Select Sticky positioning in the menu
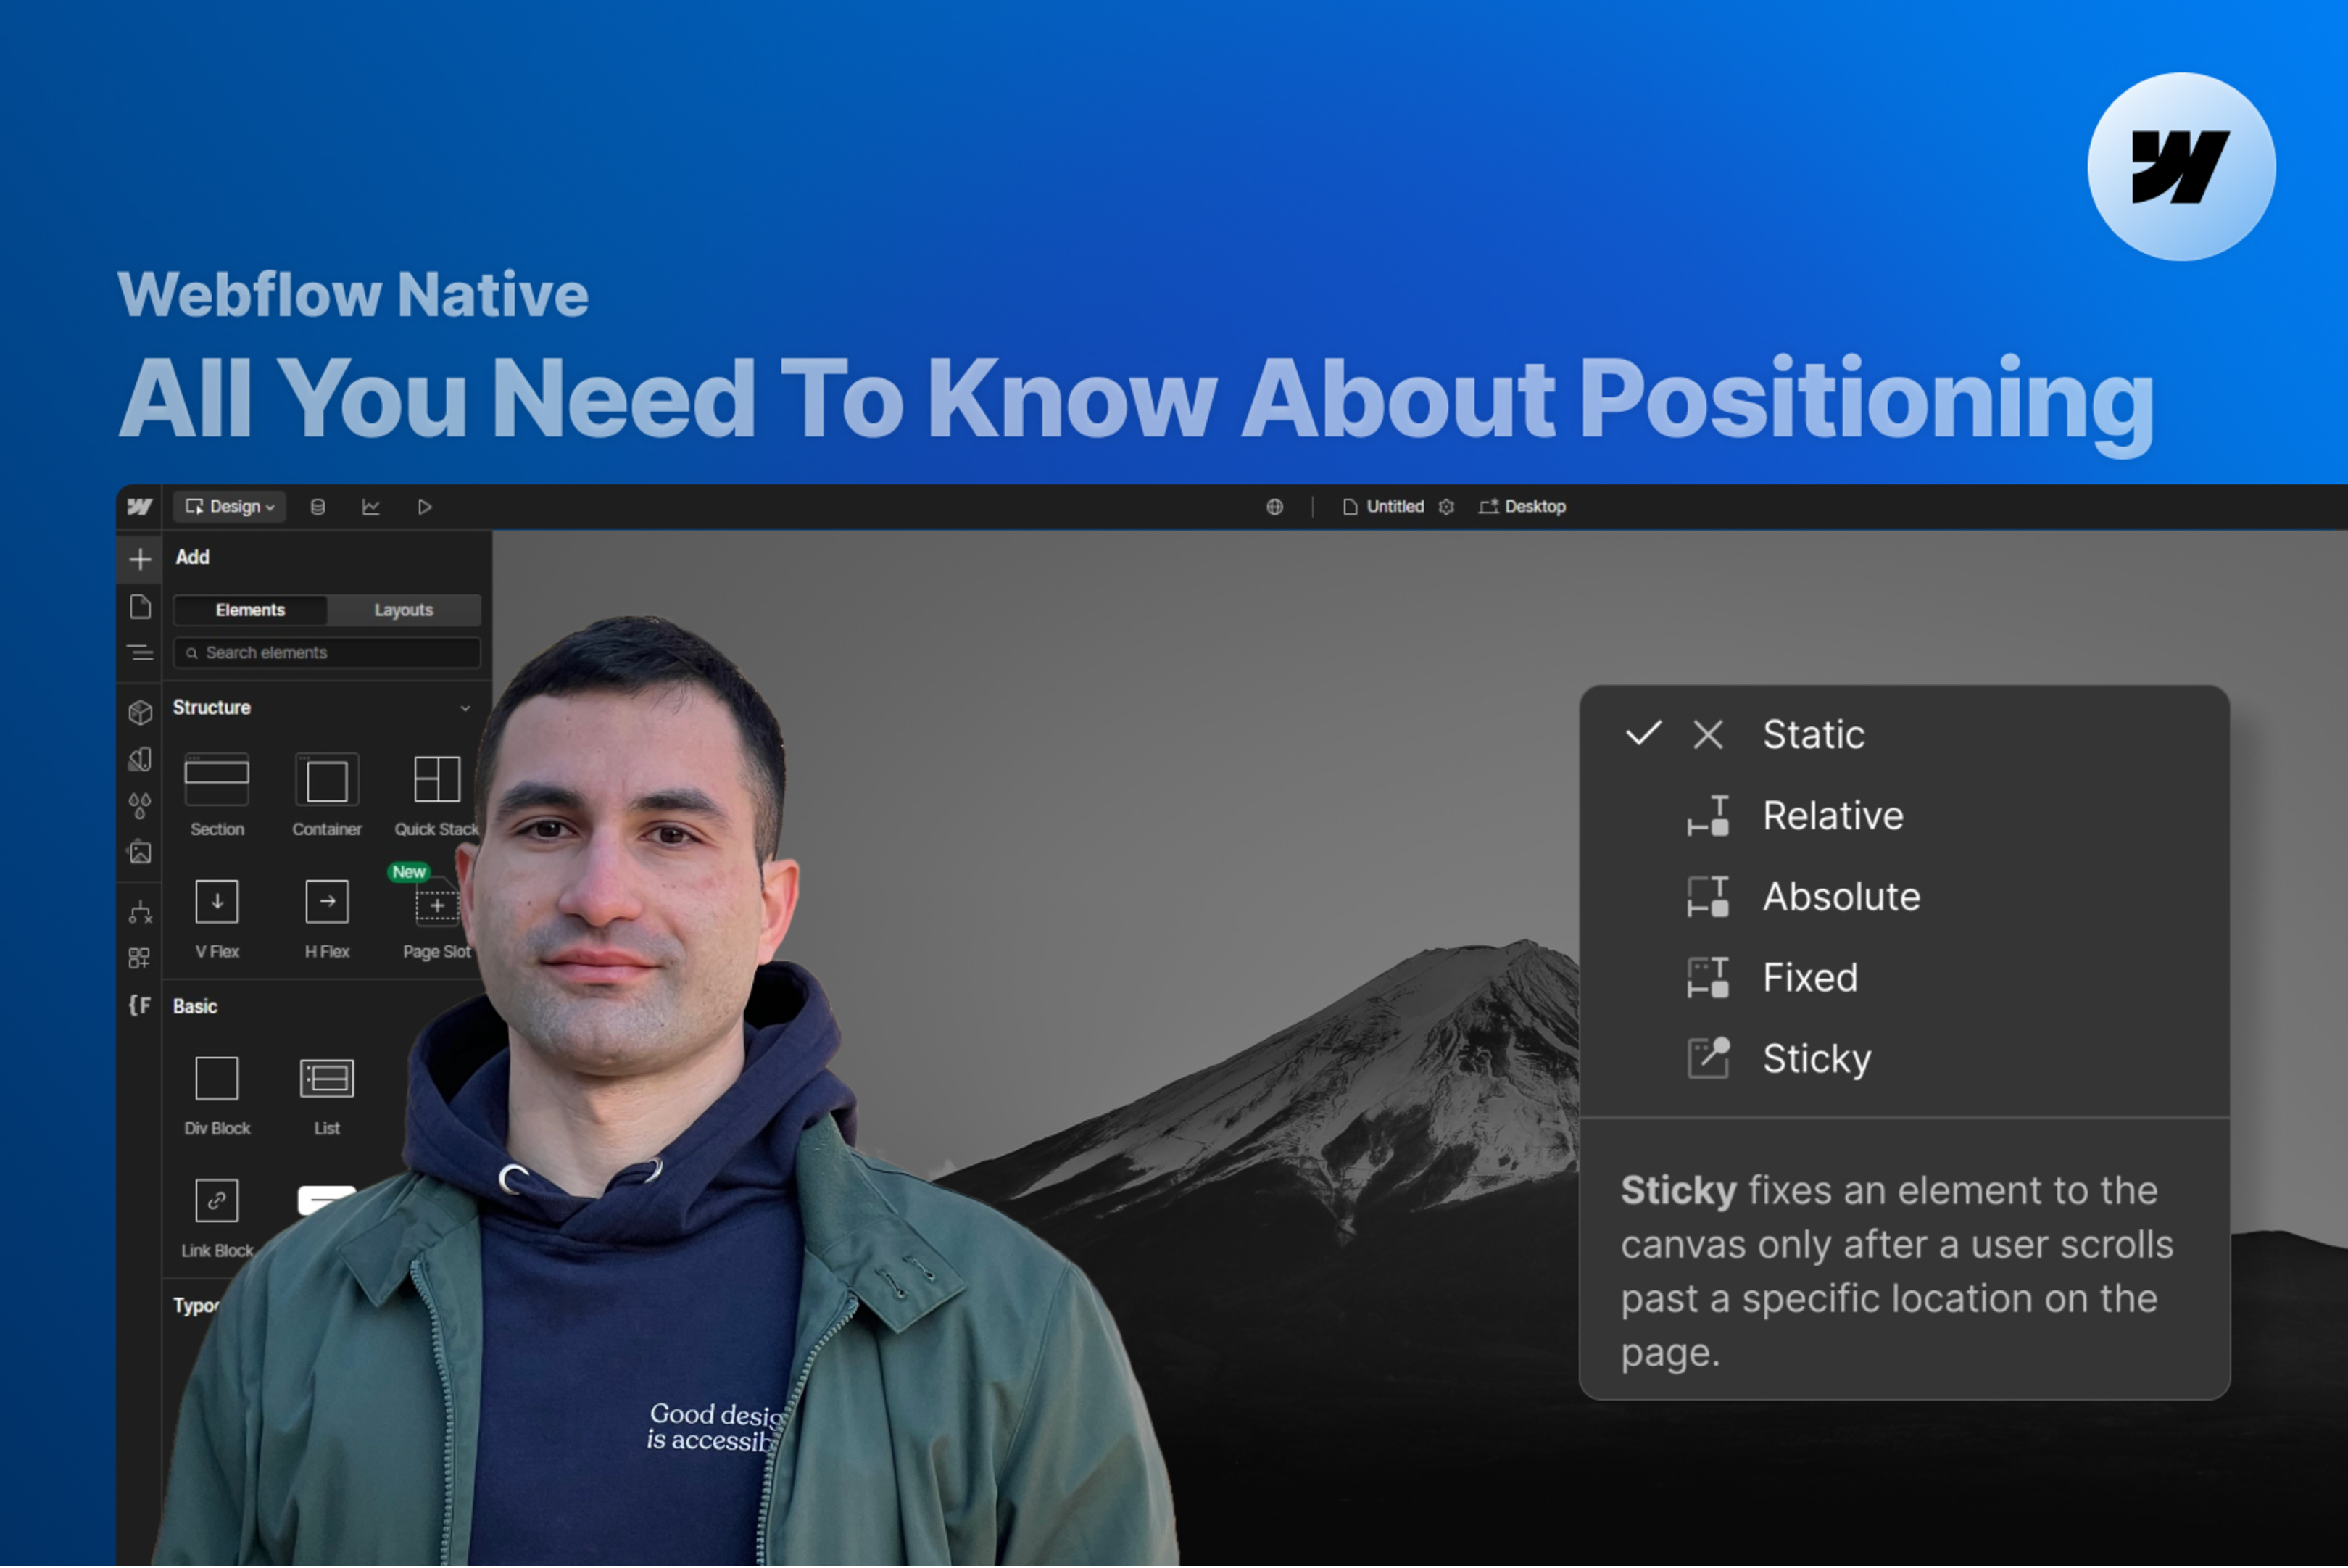This screenshot has width=2348, height=1568. pos(1817,1058)
